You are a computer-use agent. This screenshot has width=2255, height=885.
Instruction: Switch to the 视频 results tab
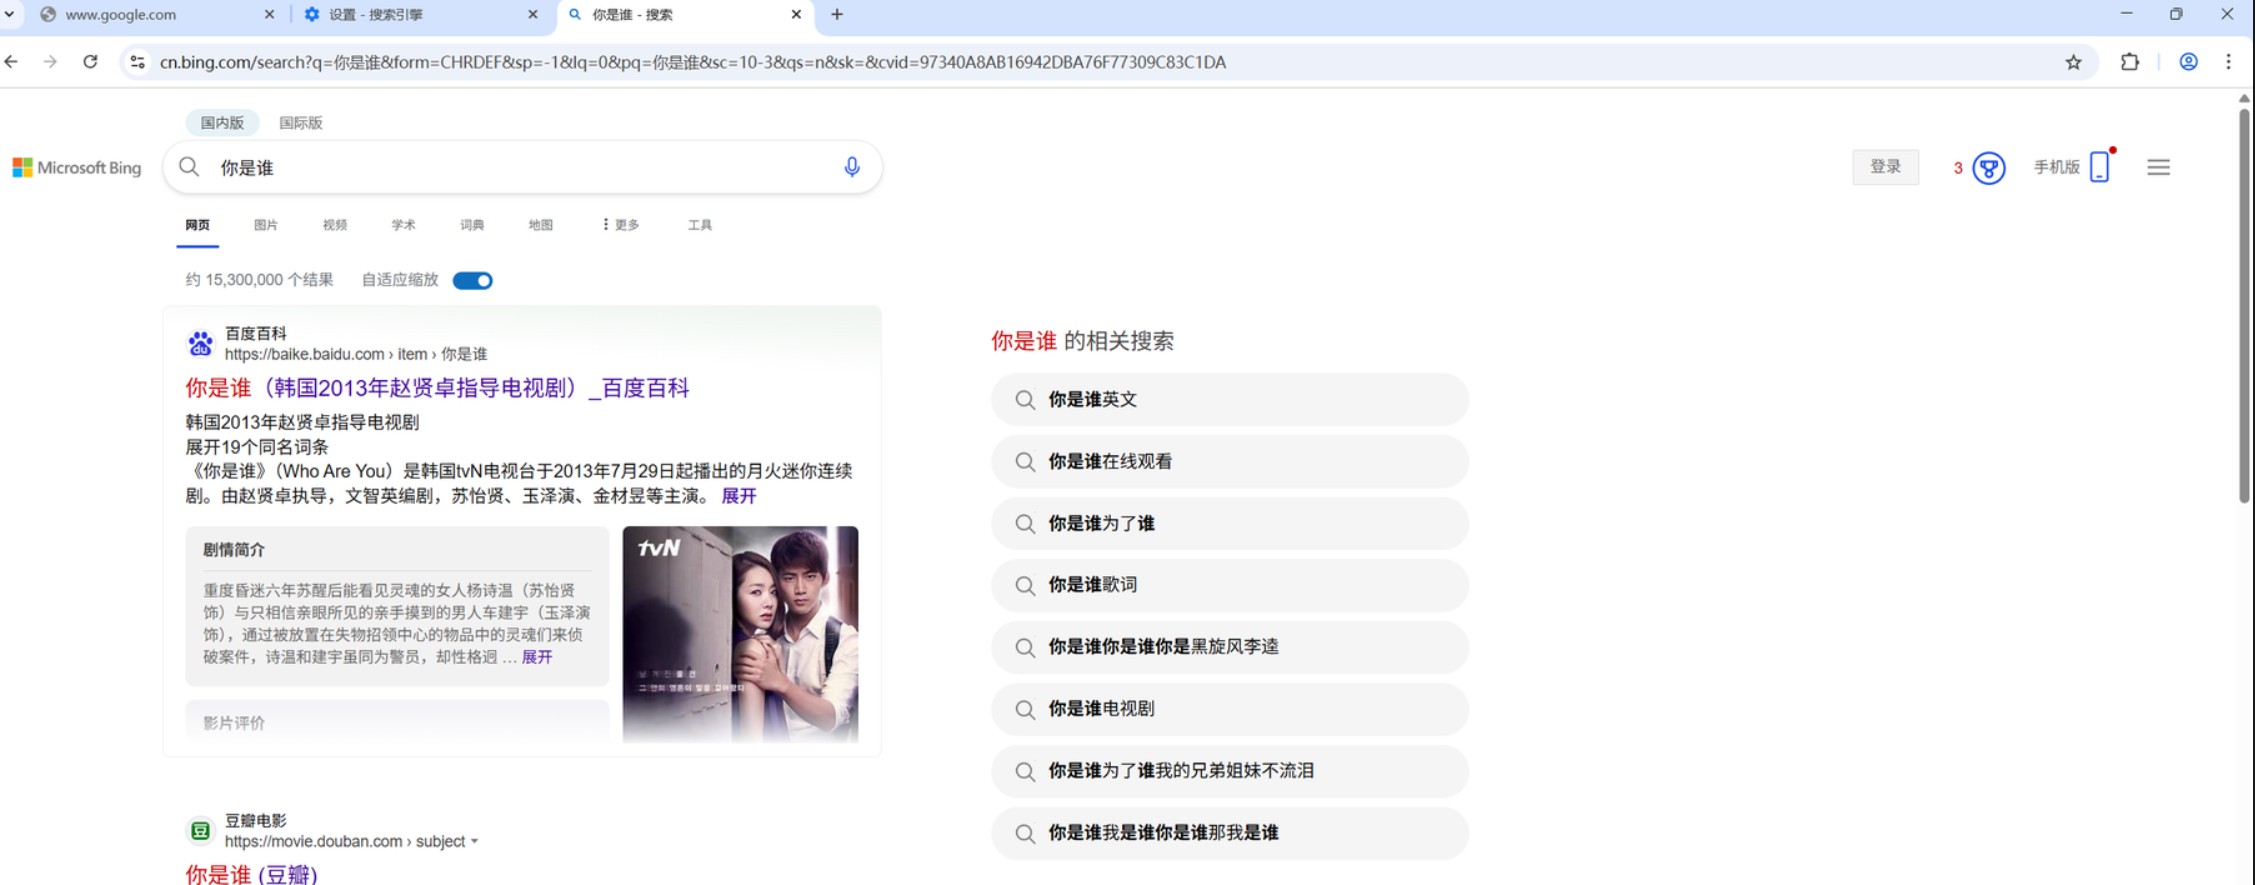[334, 225]
